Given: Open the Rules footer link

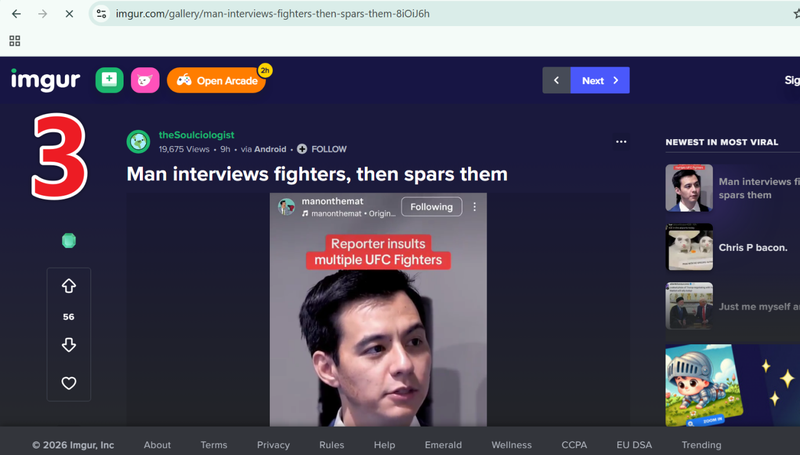Looking at the screenshot, I should (332, 445).
